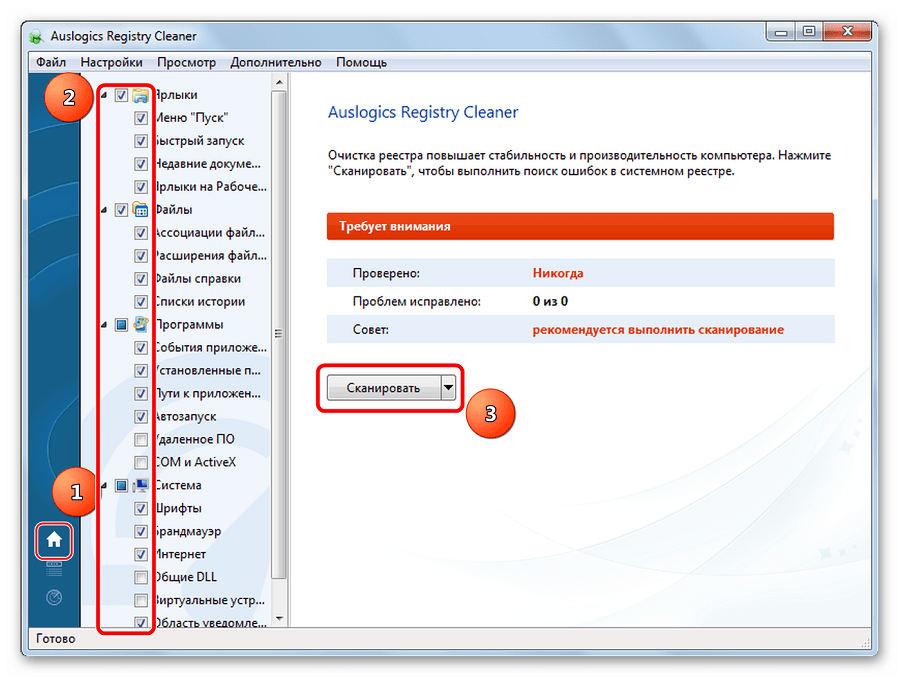Select the Программы tree label
Viewport: 900px width, 678px height.
pyautogui.click(x=189, y=325)
